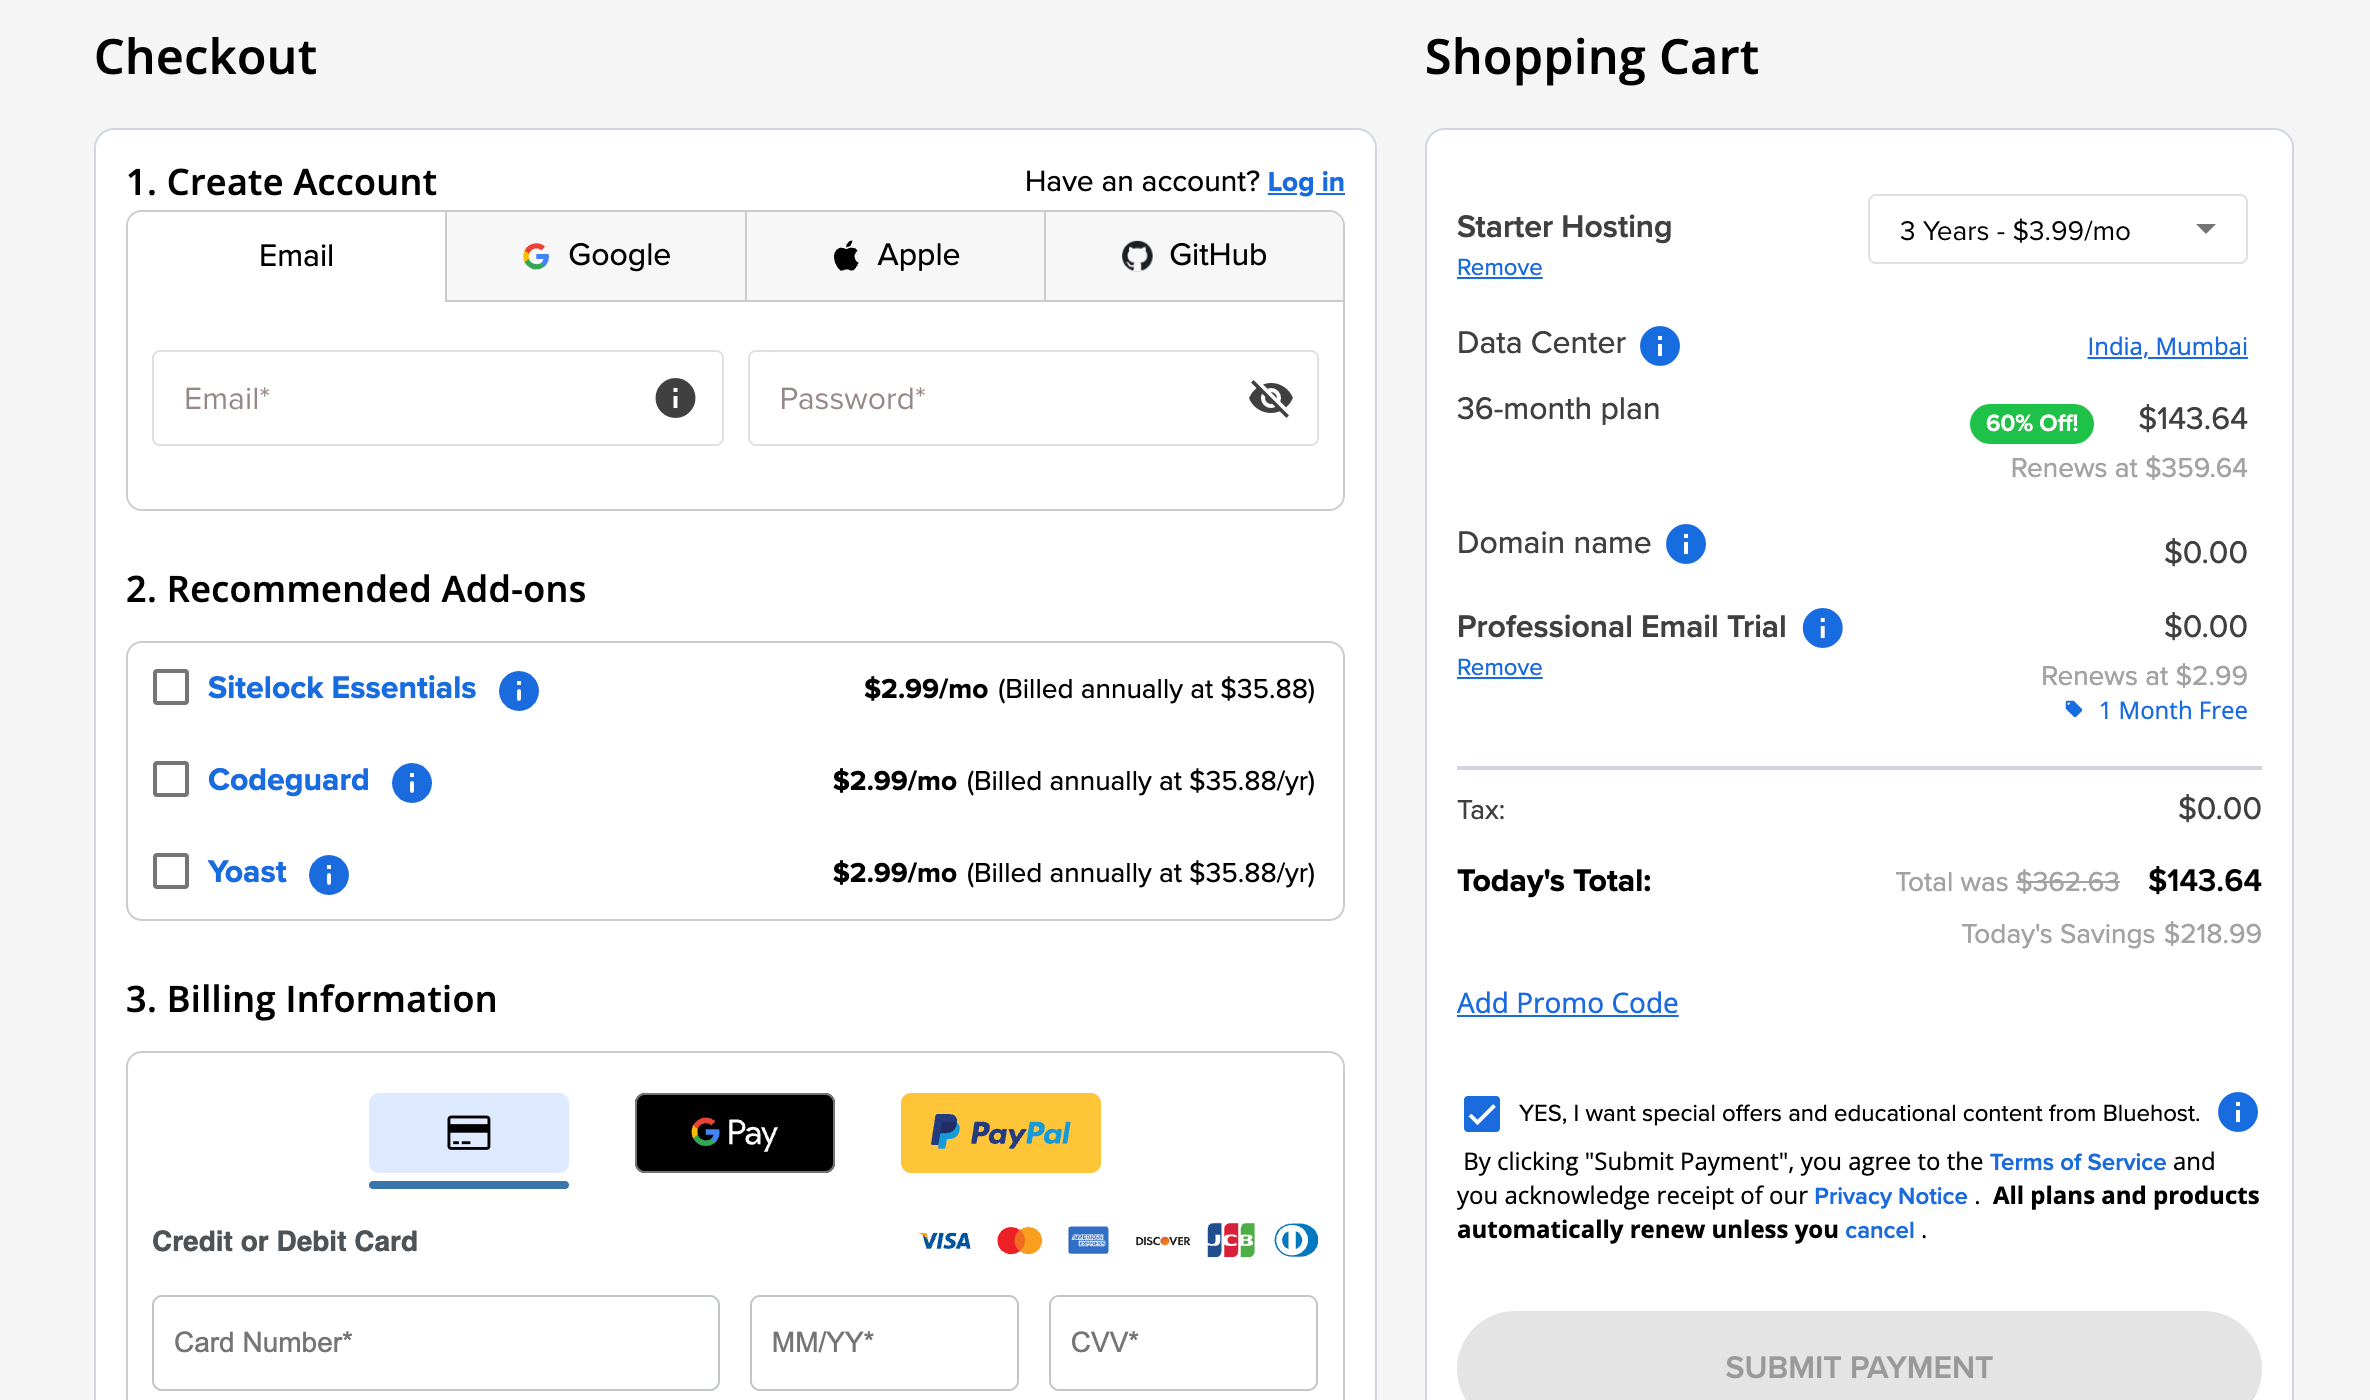Open the 3 Years plan term dropdown

pos(2056,229)
